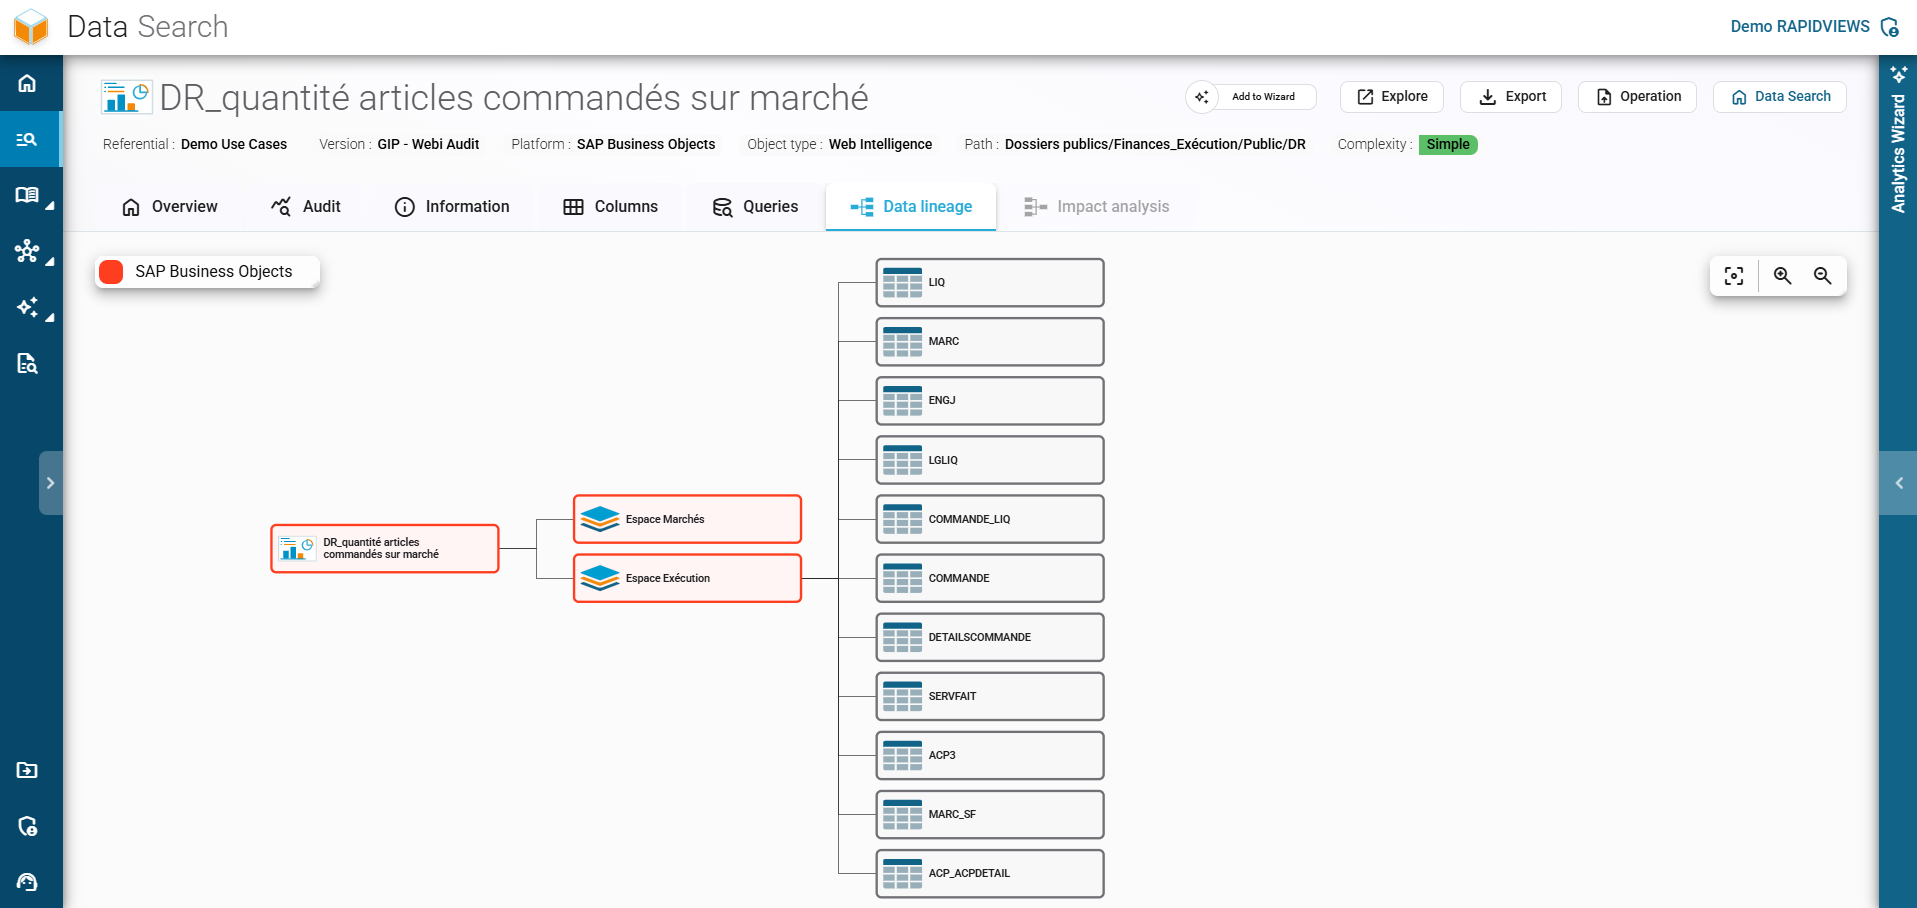Open the support headset icon in sidebar
Screen dimensions: 1917x908
27,882
